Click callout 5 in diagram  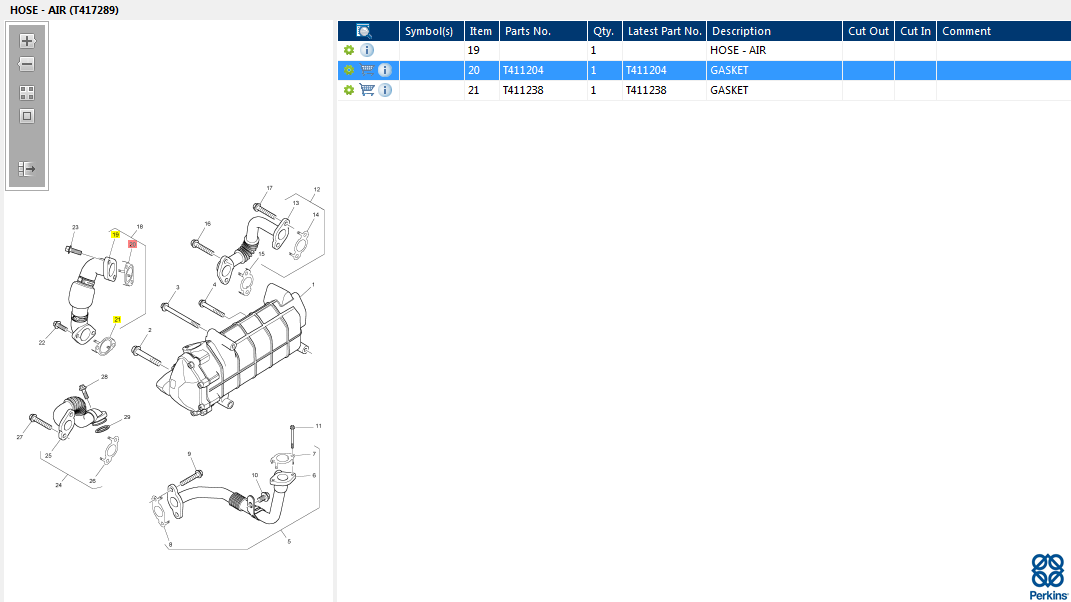[x=289, y=541]
